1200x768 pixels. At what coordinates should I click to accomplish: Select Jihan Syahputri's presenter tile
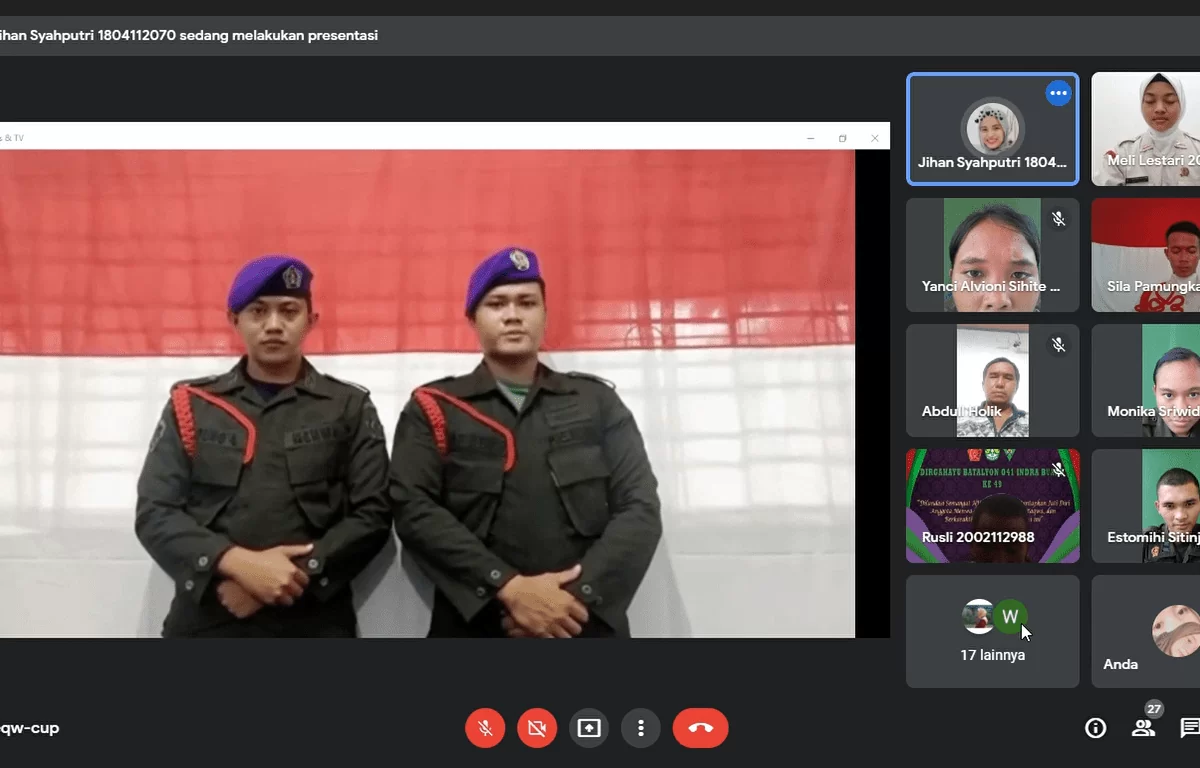click(x=993, y=129)
